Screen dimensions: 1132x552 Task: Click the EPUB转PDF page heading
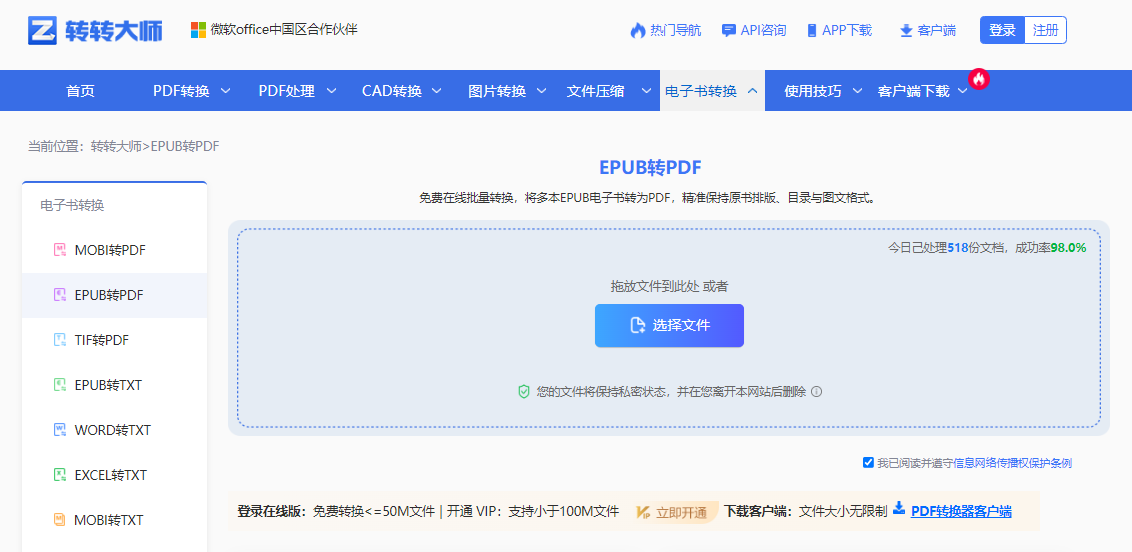650,167
